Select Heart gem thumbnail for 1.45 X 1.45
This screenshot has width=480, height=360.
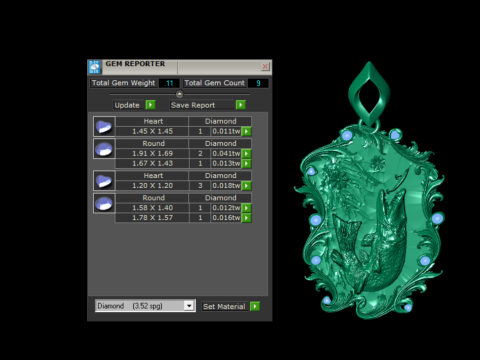click(104, 126)
